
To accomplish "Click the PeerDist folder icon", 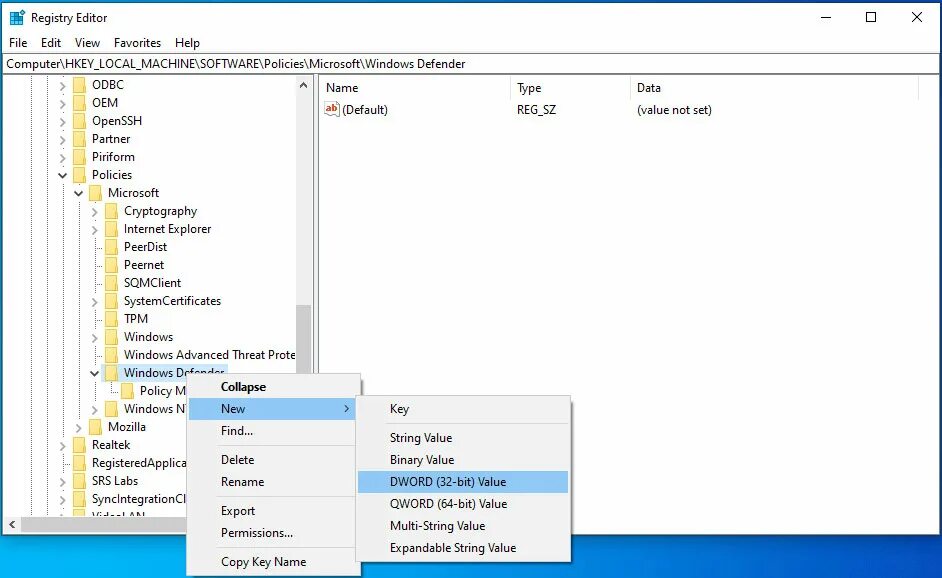I will click(x=111, y=247).
